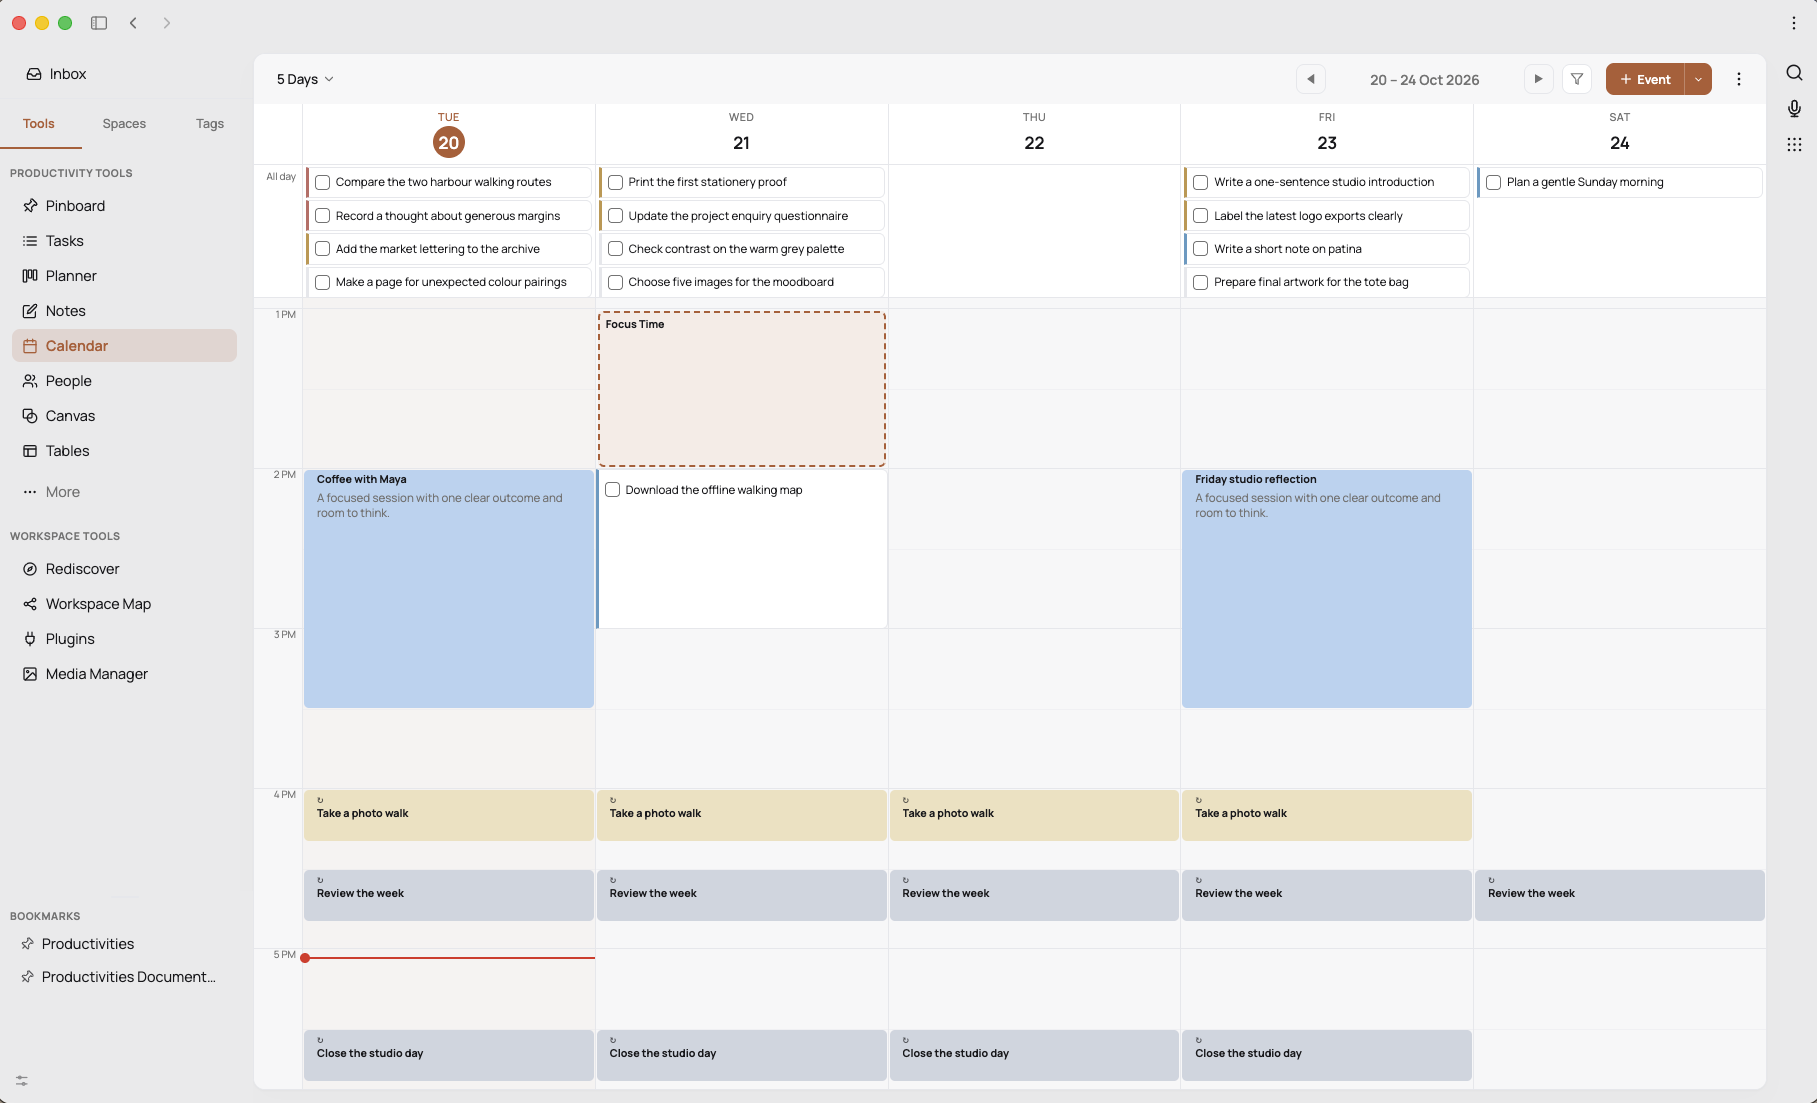Check 'Label the latest logo exports clearly'
Viewport: 1817px width, 1103px height.
pos(1201,216)
